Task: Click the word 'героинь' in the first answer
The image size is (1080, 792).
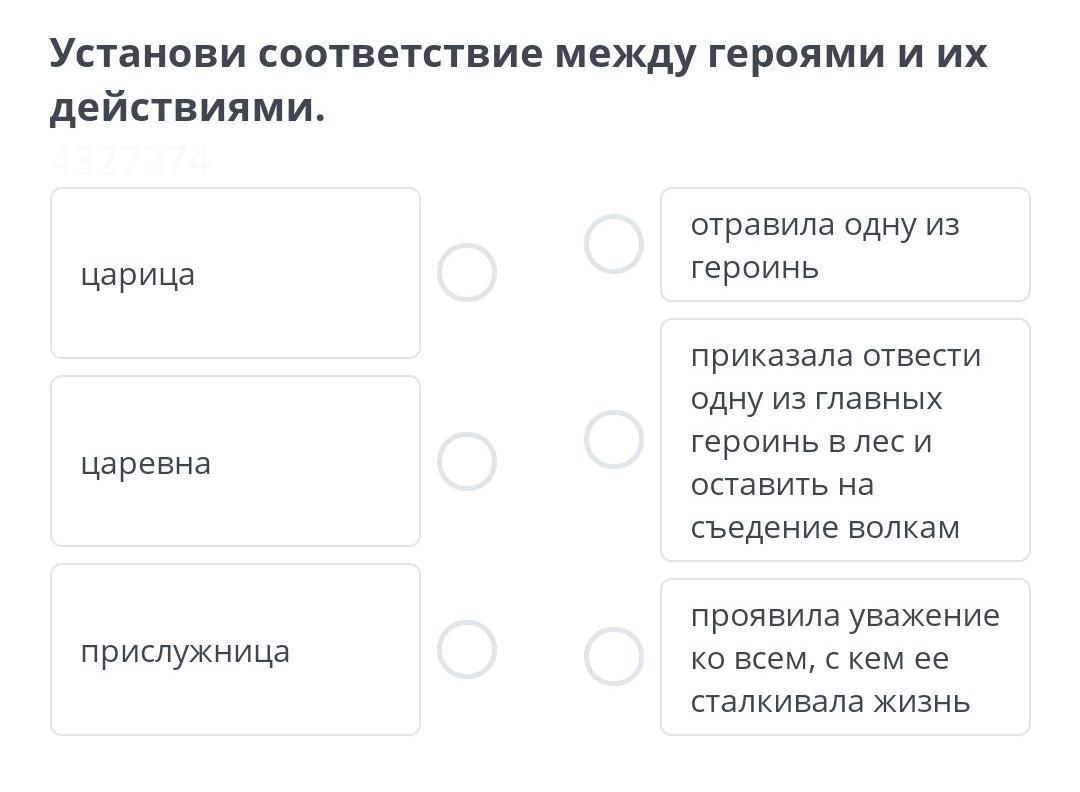Action: (755, 267)
